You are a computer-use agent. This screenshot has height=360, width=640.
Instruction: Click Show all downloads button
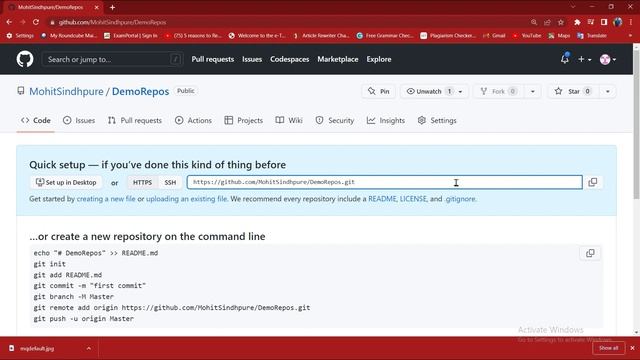point(608,348)
